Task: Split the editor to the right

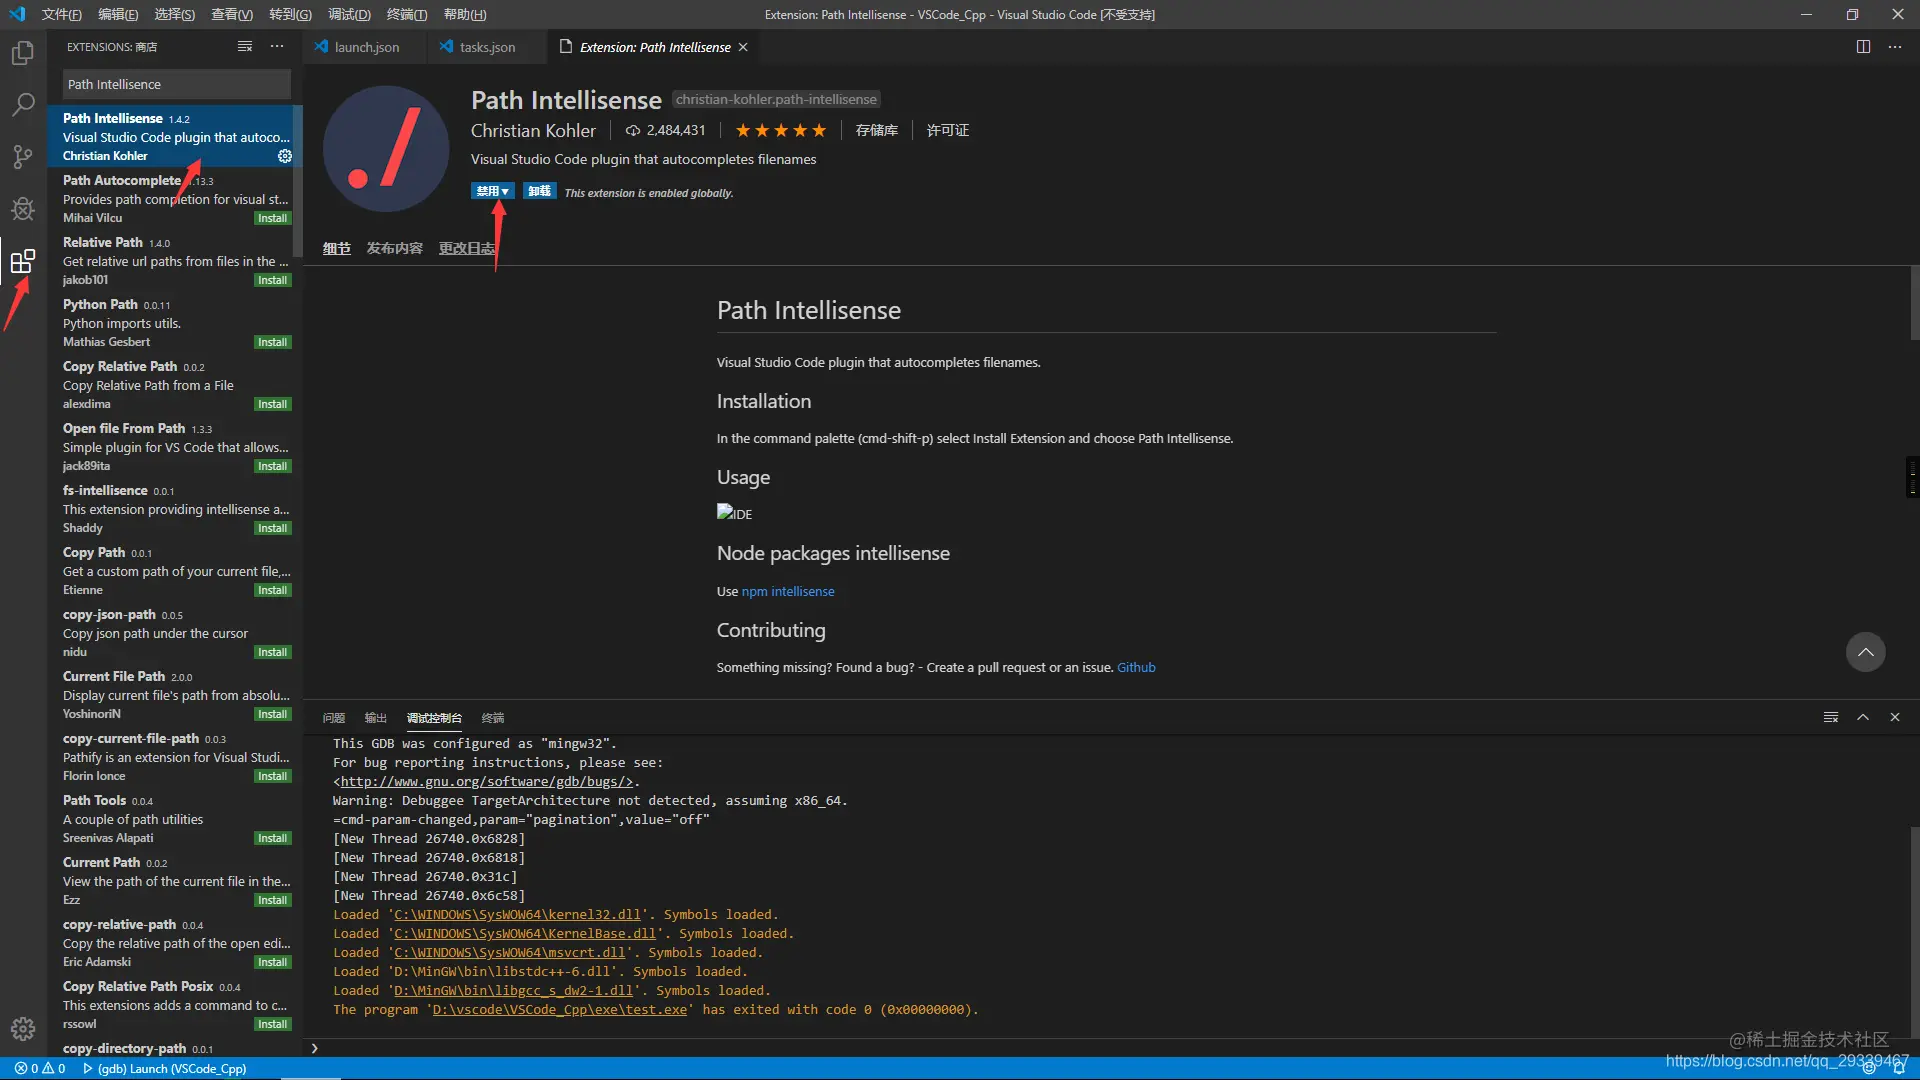Action: pos(1863,47)
